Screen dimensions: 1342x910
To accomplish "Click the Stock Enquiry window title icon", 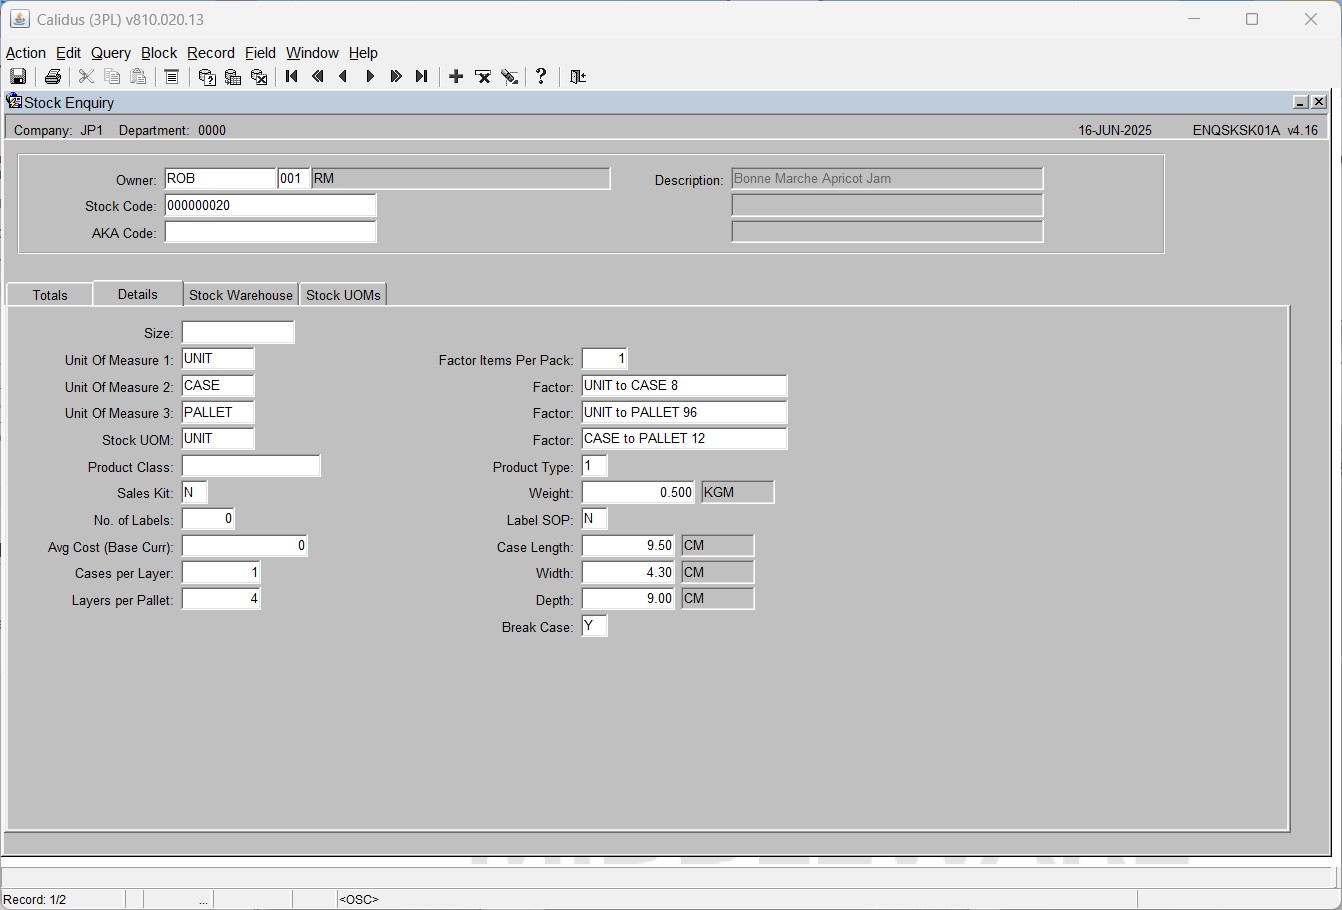I will pos(14,101).
